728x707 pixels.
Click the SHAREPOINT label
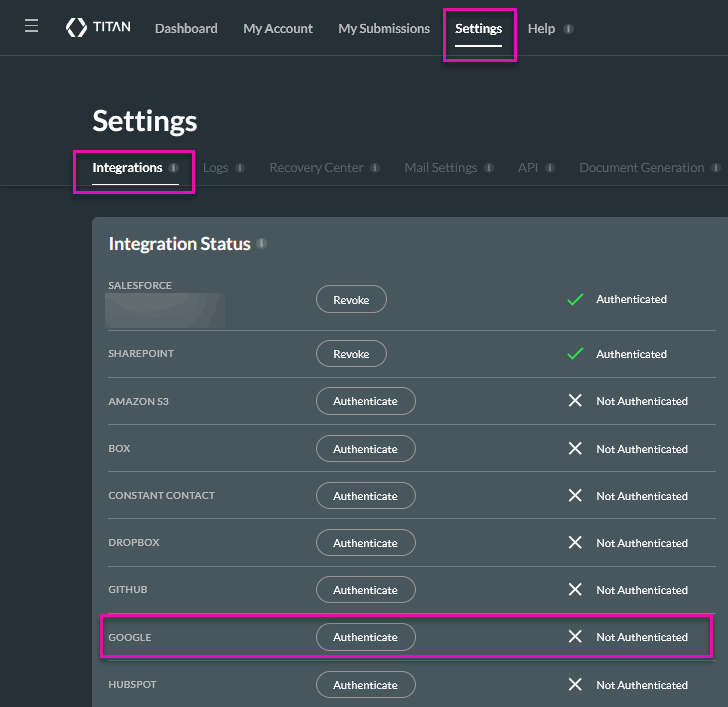pyautogui.click(x=141, y=354)
